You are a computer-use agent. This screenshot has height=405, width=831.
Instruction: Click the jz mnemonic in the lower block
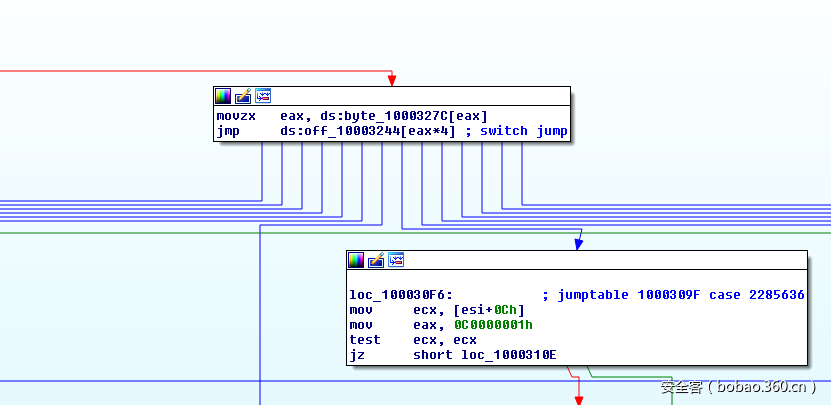(x=356, y=355)
